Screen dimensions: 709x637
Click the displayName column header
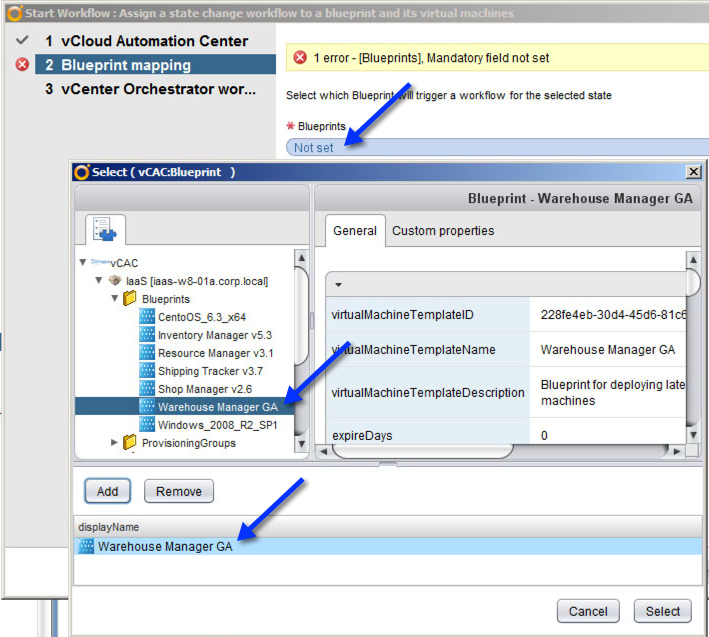[388, 527]
